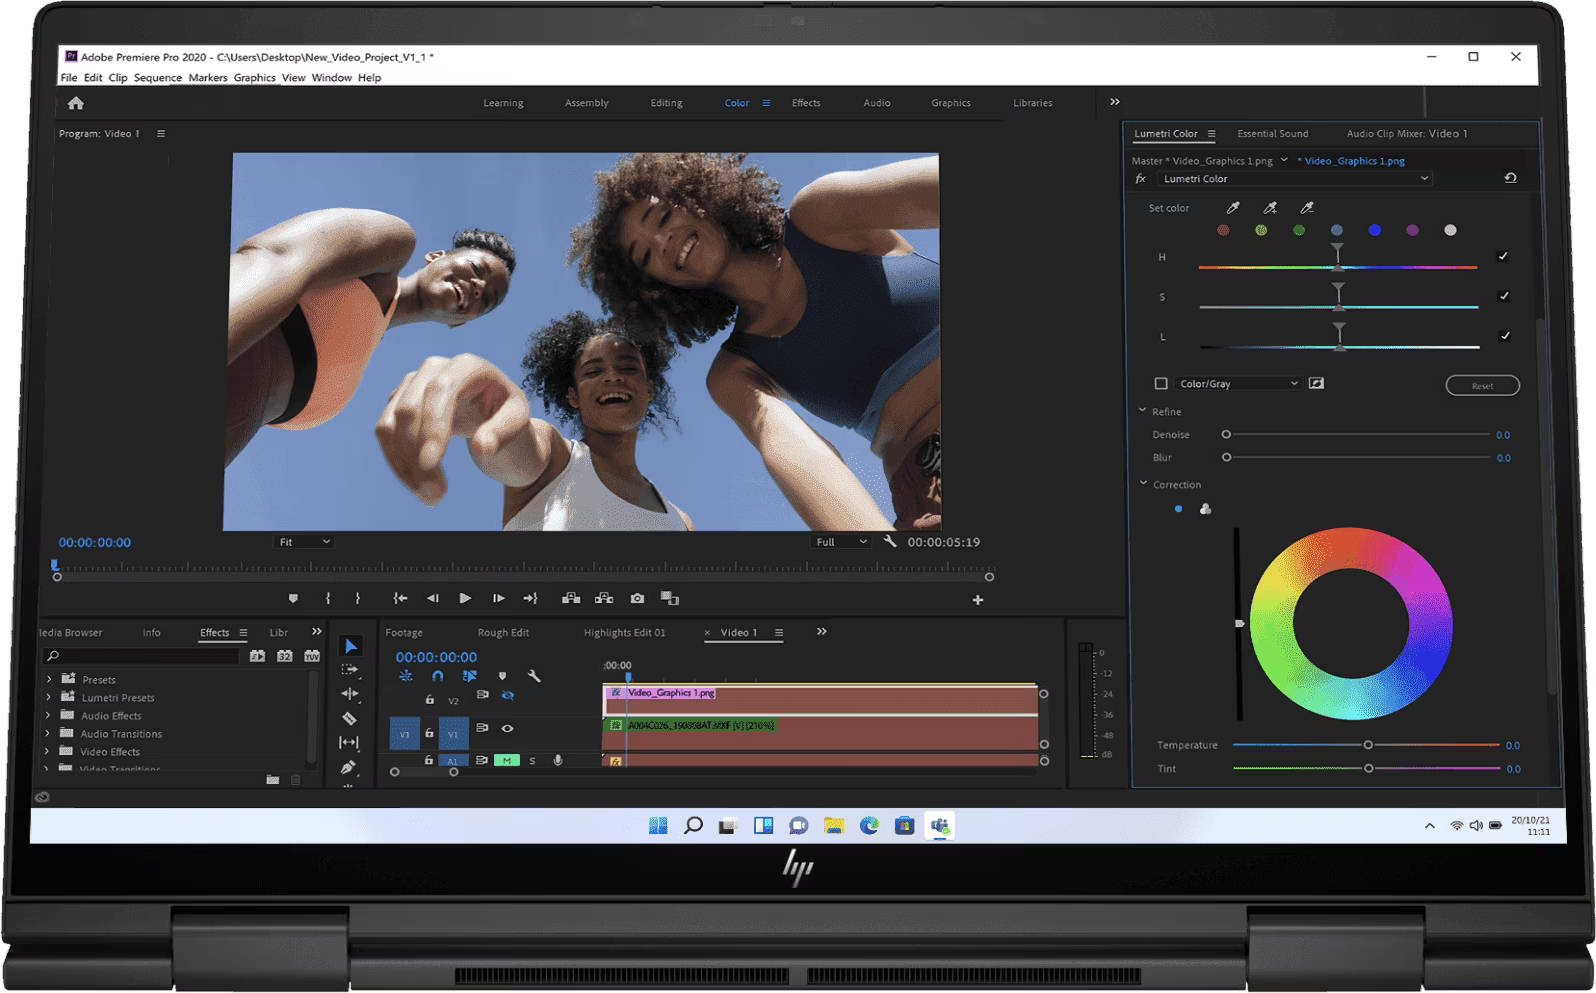Viewport: 1596px width, 993px height.
Task: Switch to the Editing workspace
Action: pos(666,103)
